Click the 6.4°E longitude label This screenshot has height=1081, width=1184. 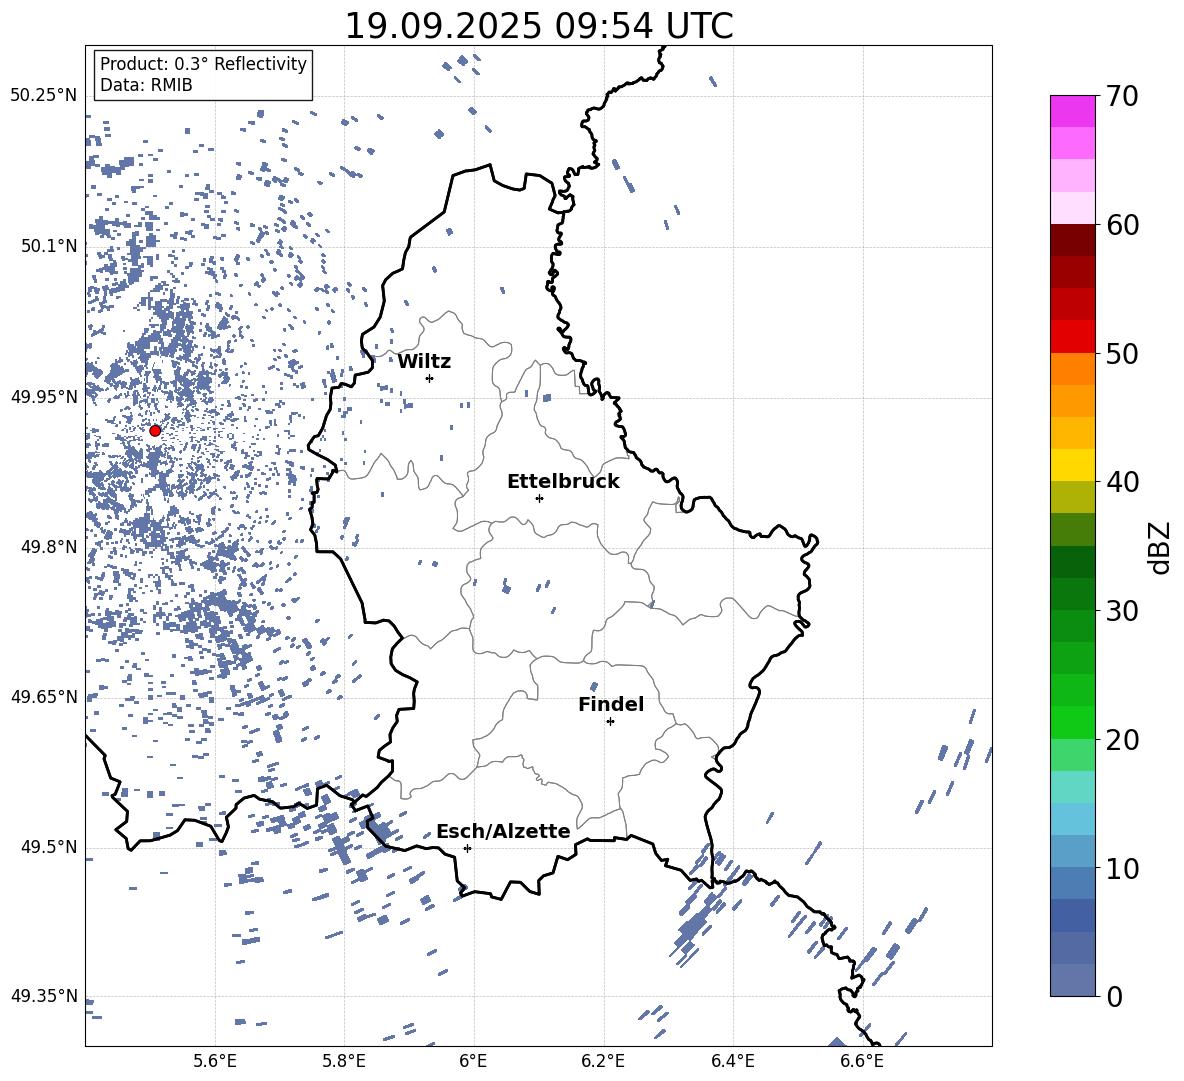[x=732, y=1061]
